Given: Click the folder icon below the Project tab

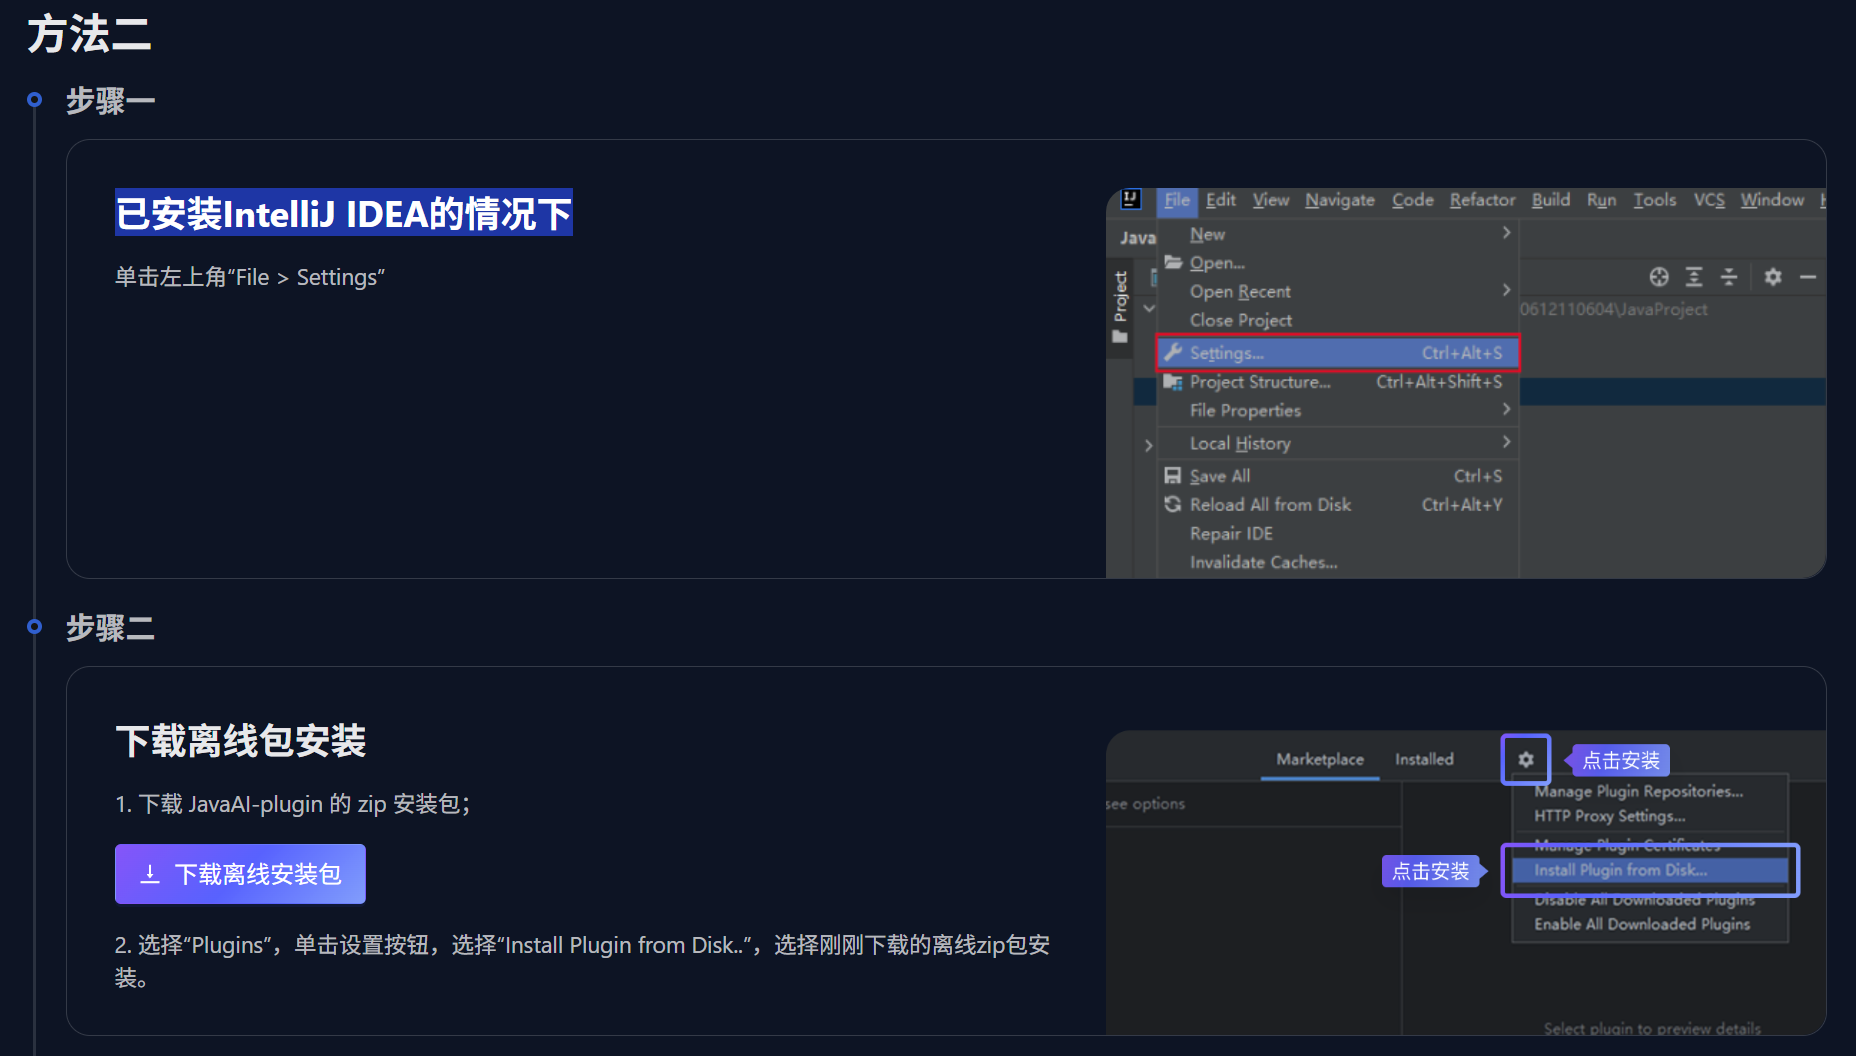Looking at the screenshot, I should click(1120, 337).
